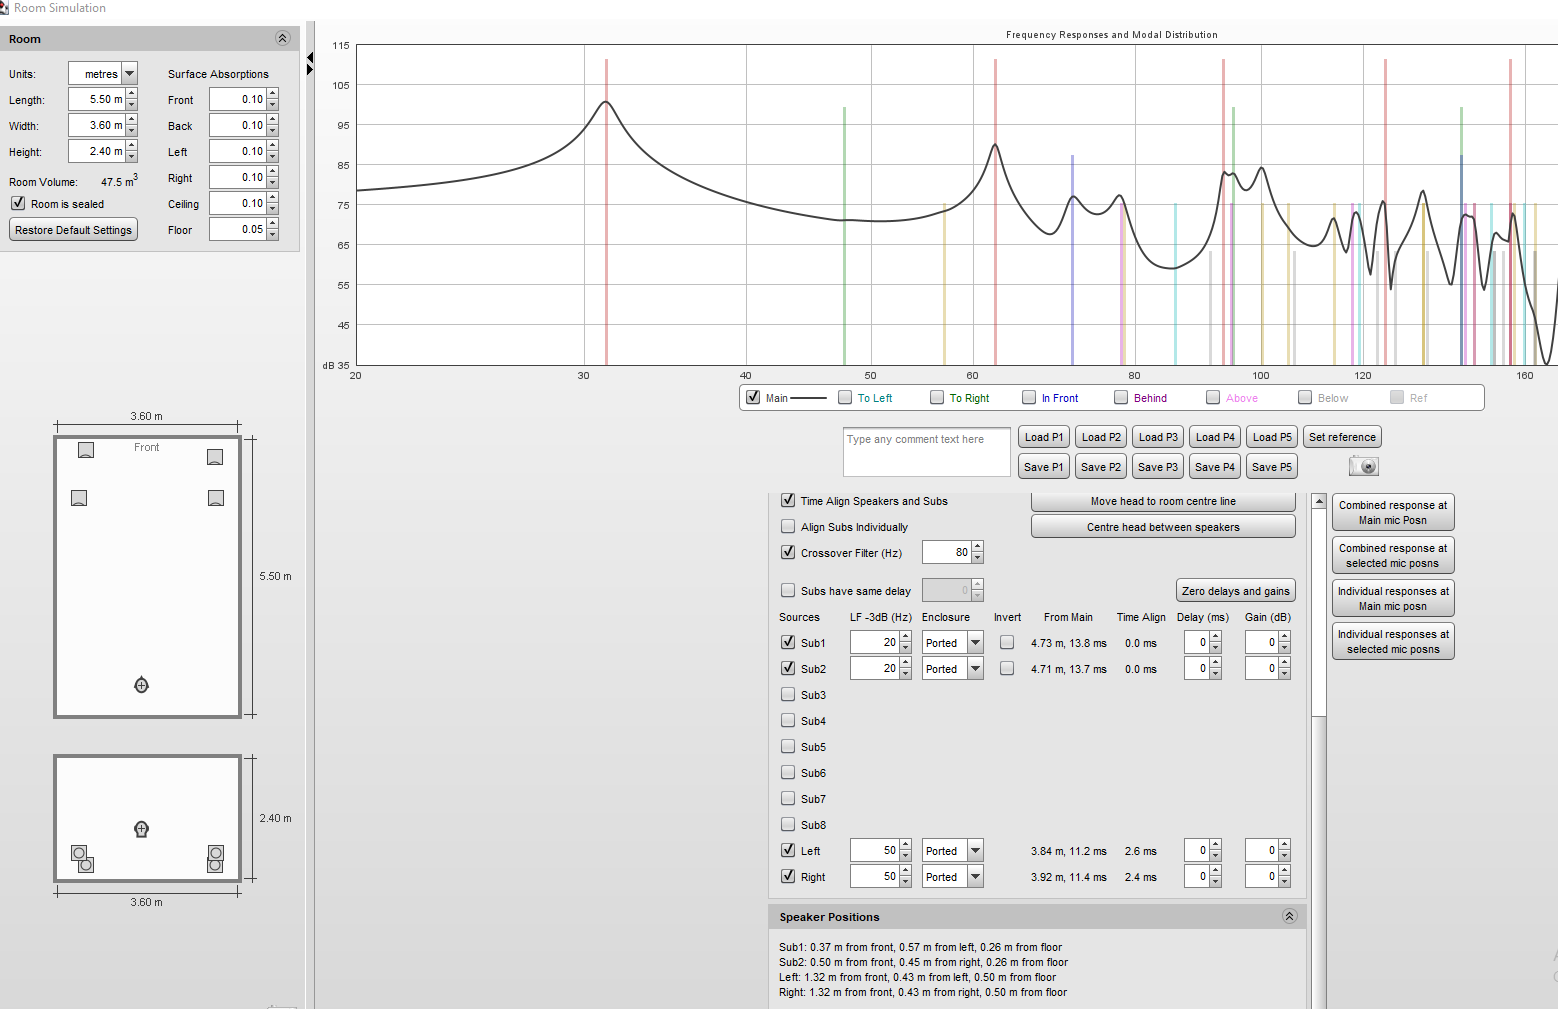The width and height of the screenshot is (1558, 1009).
Task: Increase room Length stepper up arrow
Action: click(x=131, y=94)
